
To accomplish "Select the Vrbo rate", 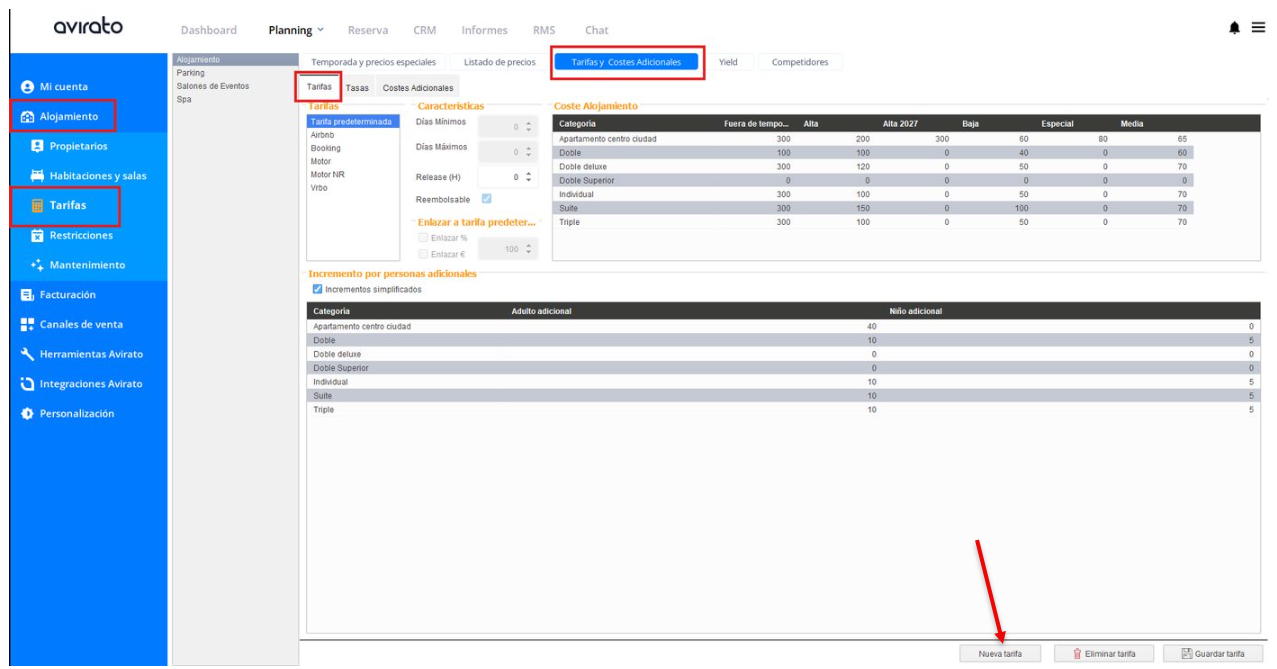I will tap(352, 187).
